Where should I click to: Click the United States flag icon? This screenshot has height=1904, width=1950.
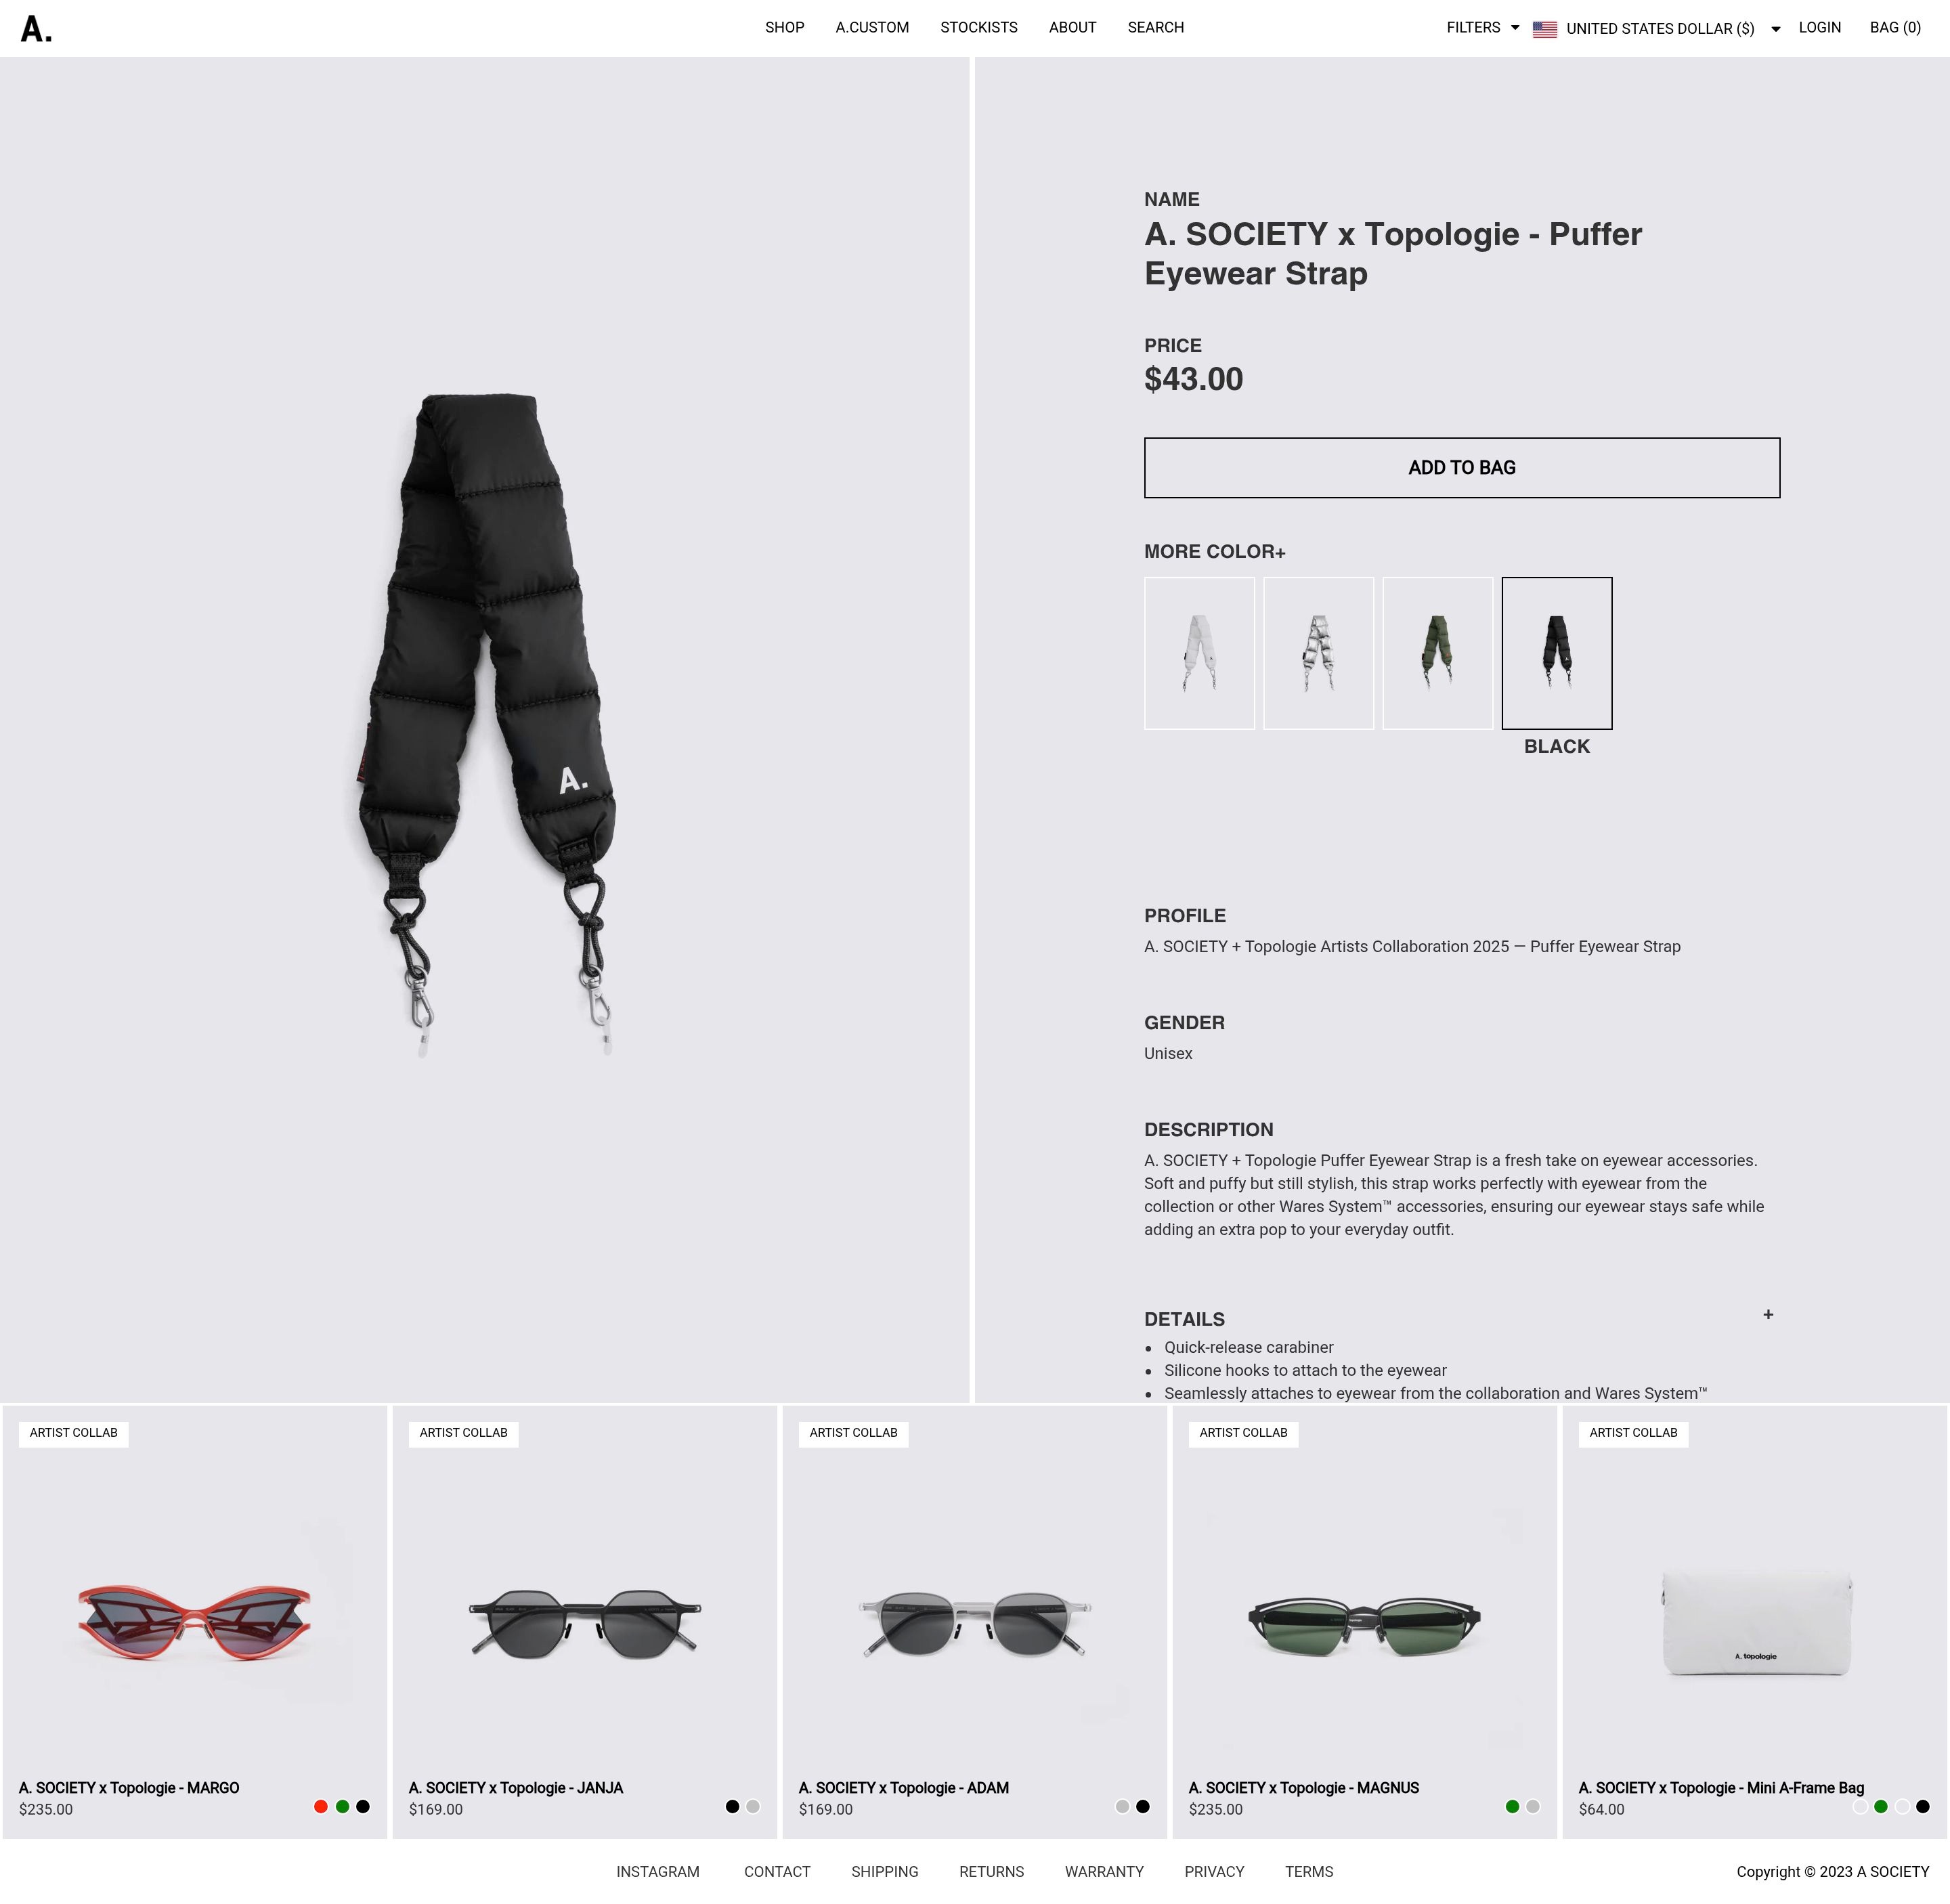[x=1544, y=29]
